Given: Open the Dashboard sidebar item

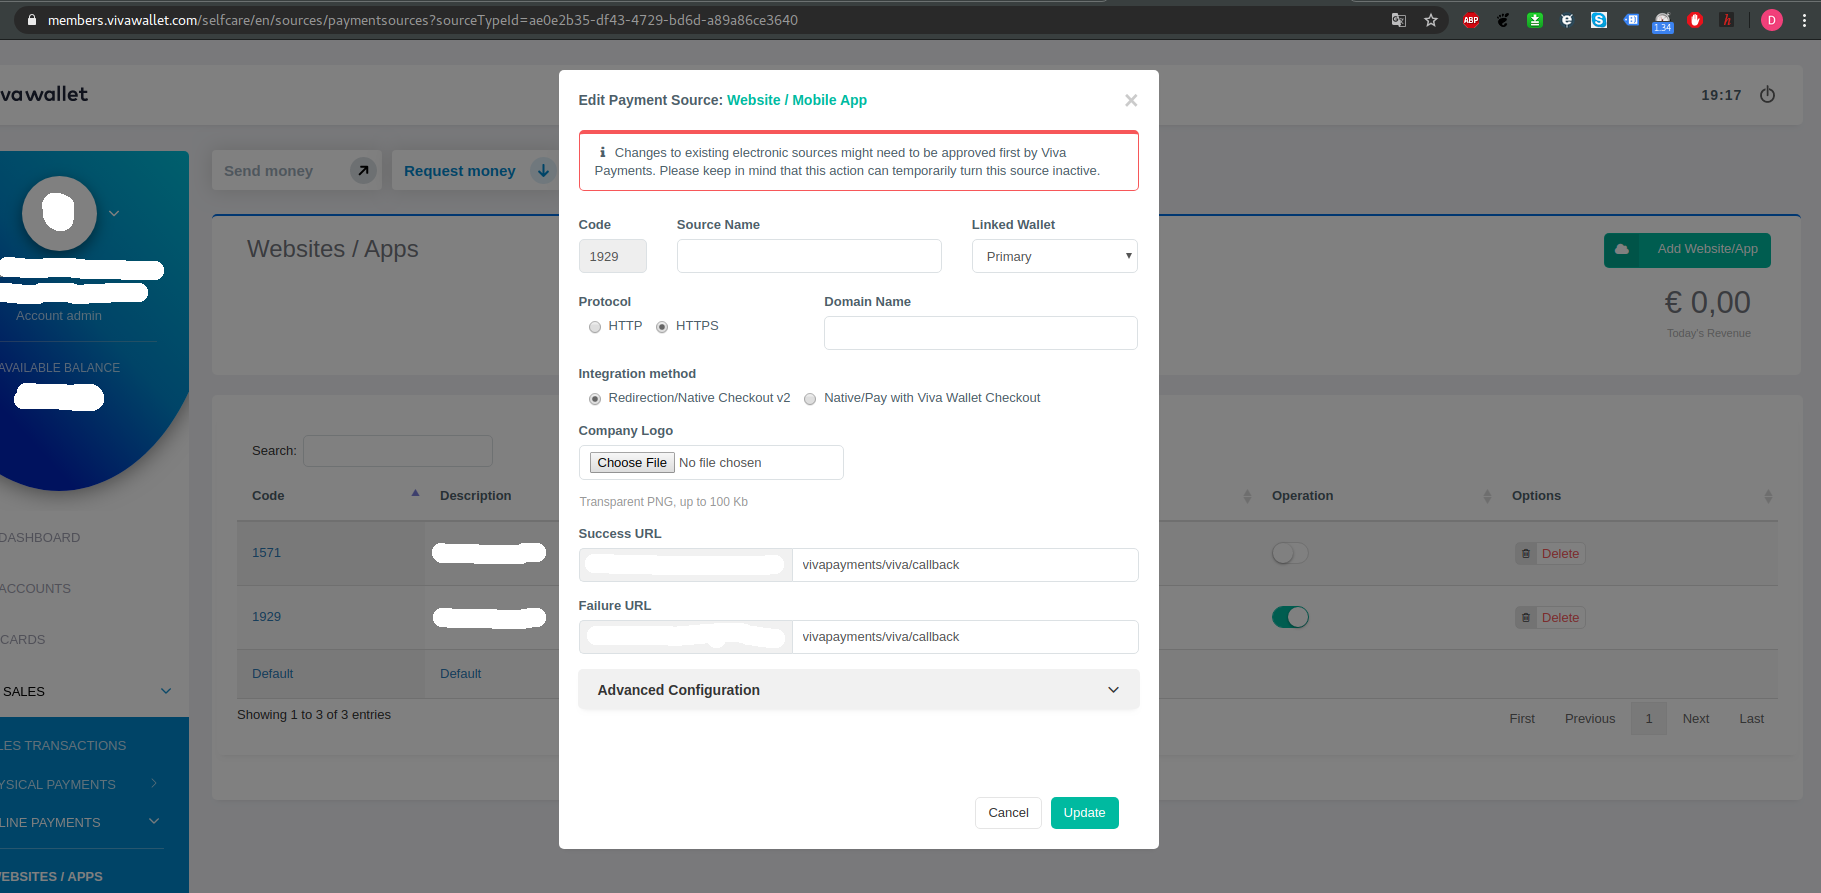Looking at the screenshot, I should [40, 537].
